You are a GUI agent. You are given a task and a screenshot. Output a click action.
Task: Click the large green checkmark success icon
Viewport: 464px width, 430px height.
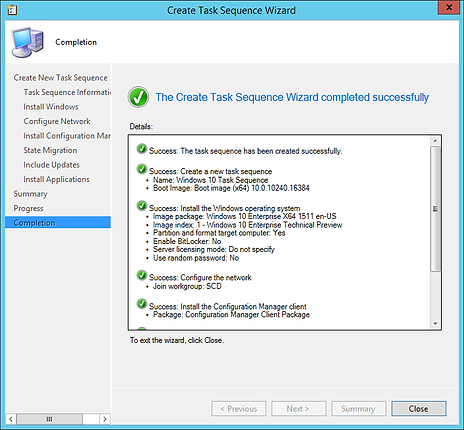pos(138,97)
